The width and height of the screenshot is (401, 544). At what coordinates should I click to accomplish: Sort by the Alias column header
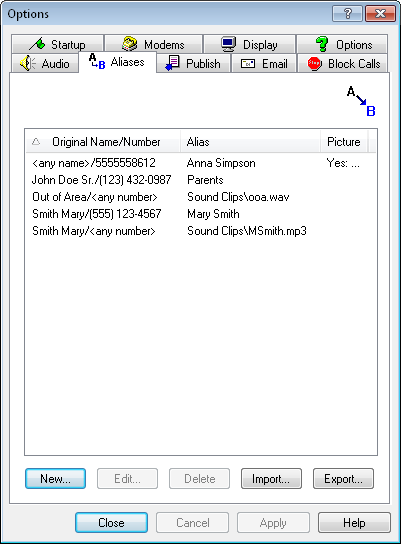pos(250,142)
